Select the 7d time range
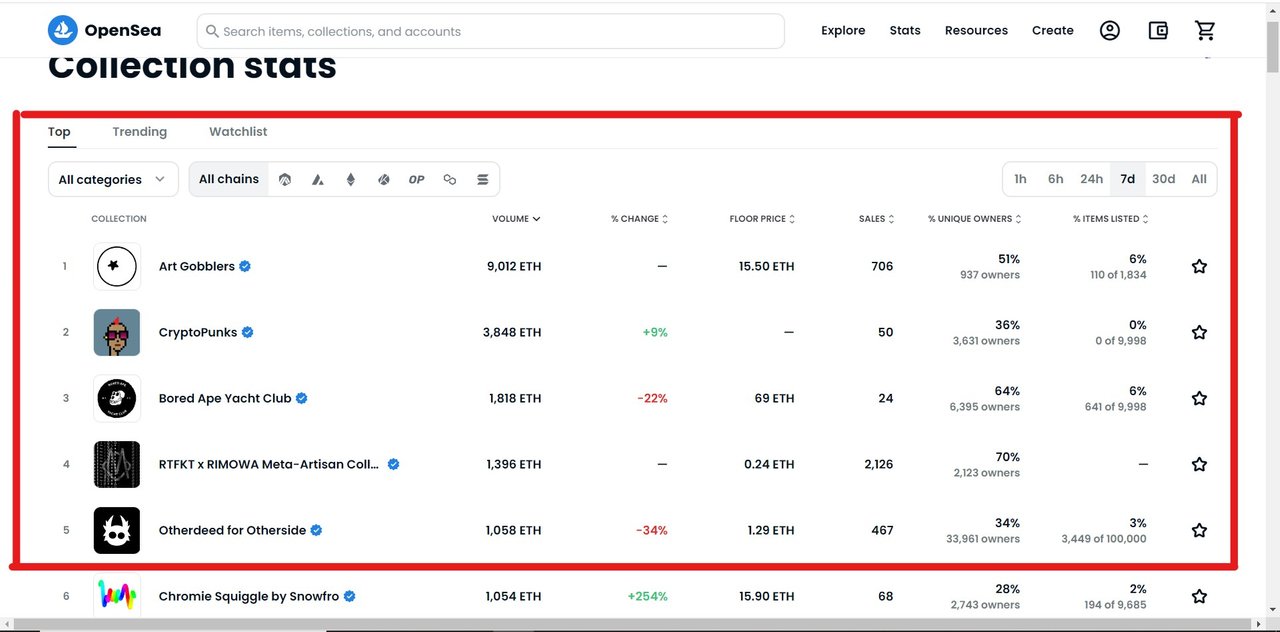This screenshot has width=1280, height=632. click(x=1127, y=179)
